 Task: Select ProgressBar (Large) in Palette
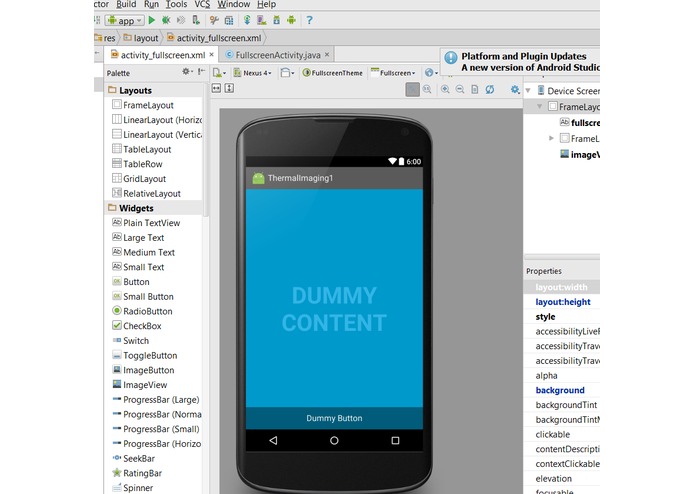[x=156, y=400]
